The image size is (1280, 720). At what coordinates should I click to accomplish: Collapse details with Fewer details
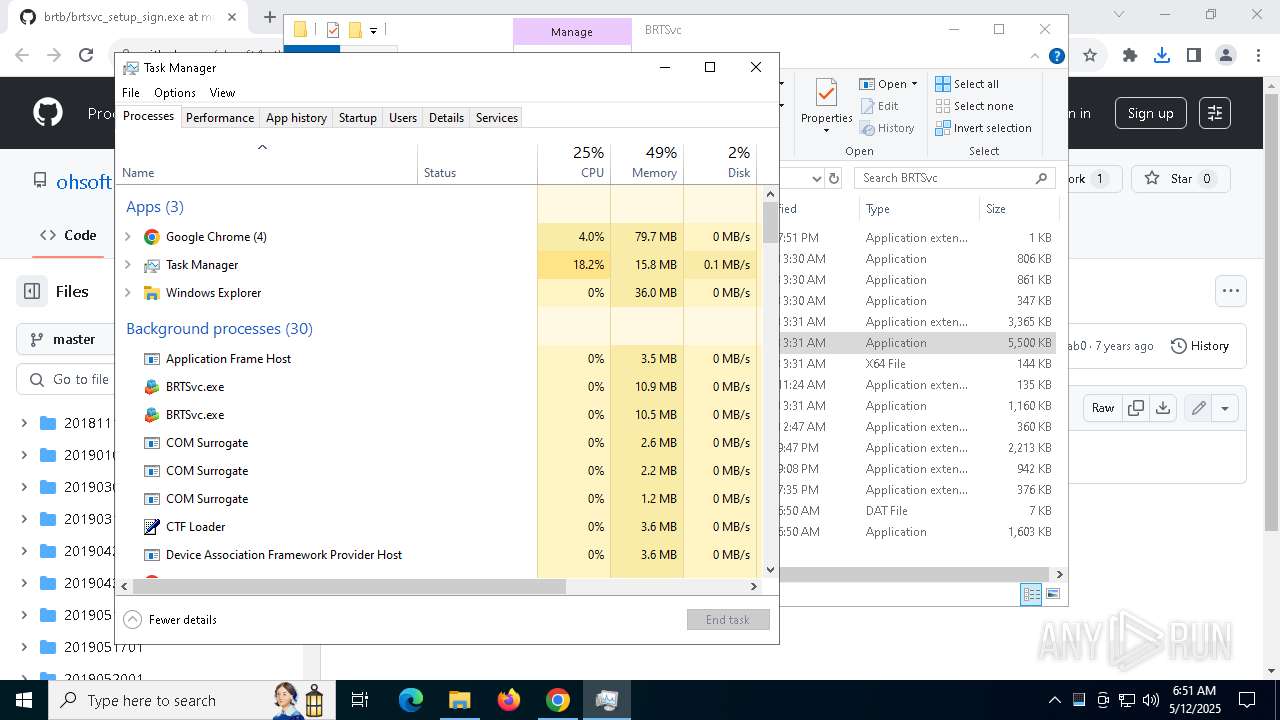coord(170,620)
